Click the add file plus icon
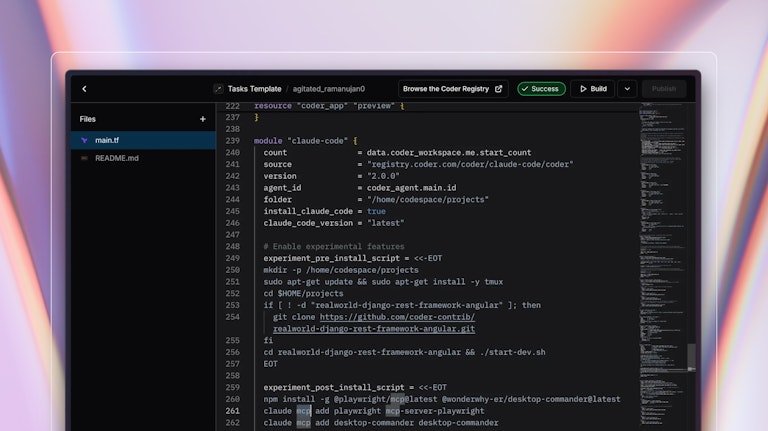Screen dimensions: 768x431 click(x=203, y=119)
